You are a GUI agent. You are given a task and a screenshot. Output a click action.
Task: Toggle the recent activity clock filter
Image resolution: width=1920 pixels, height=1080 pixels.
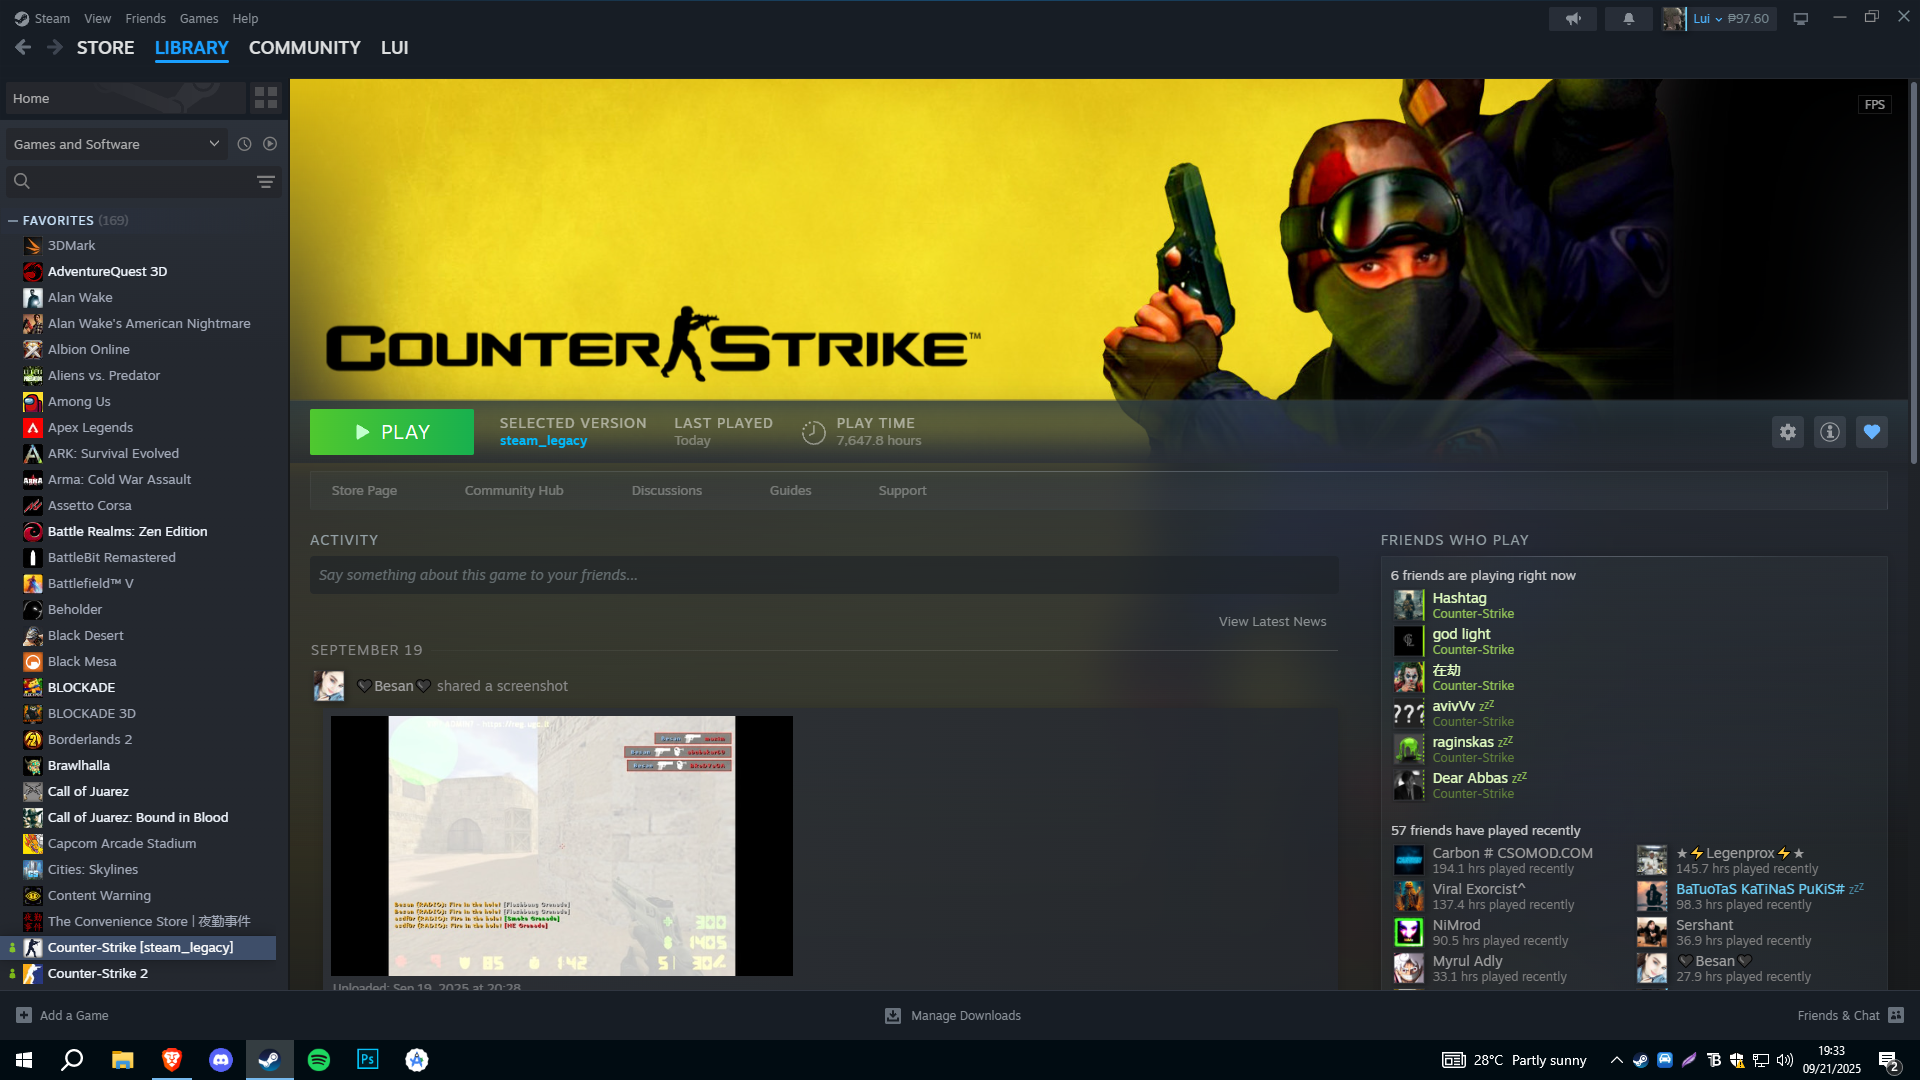pos(244,144)
